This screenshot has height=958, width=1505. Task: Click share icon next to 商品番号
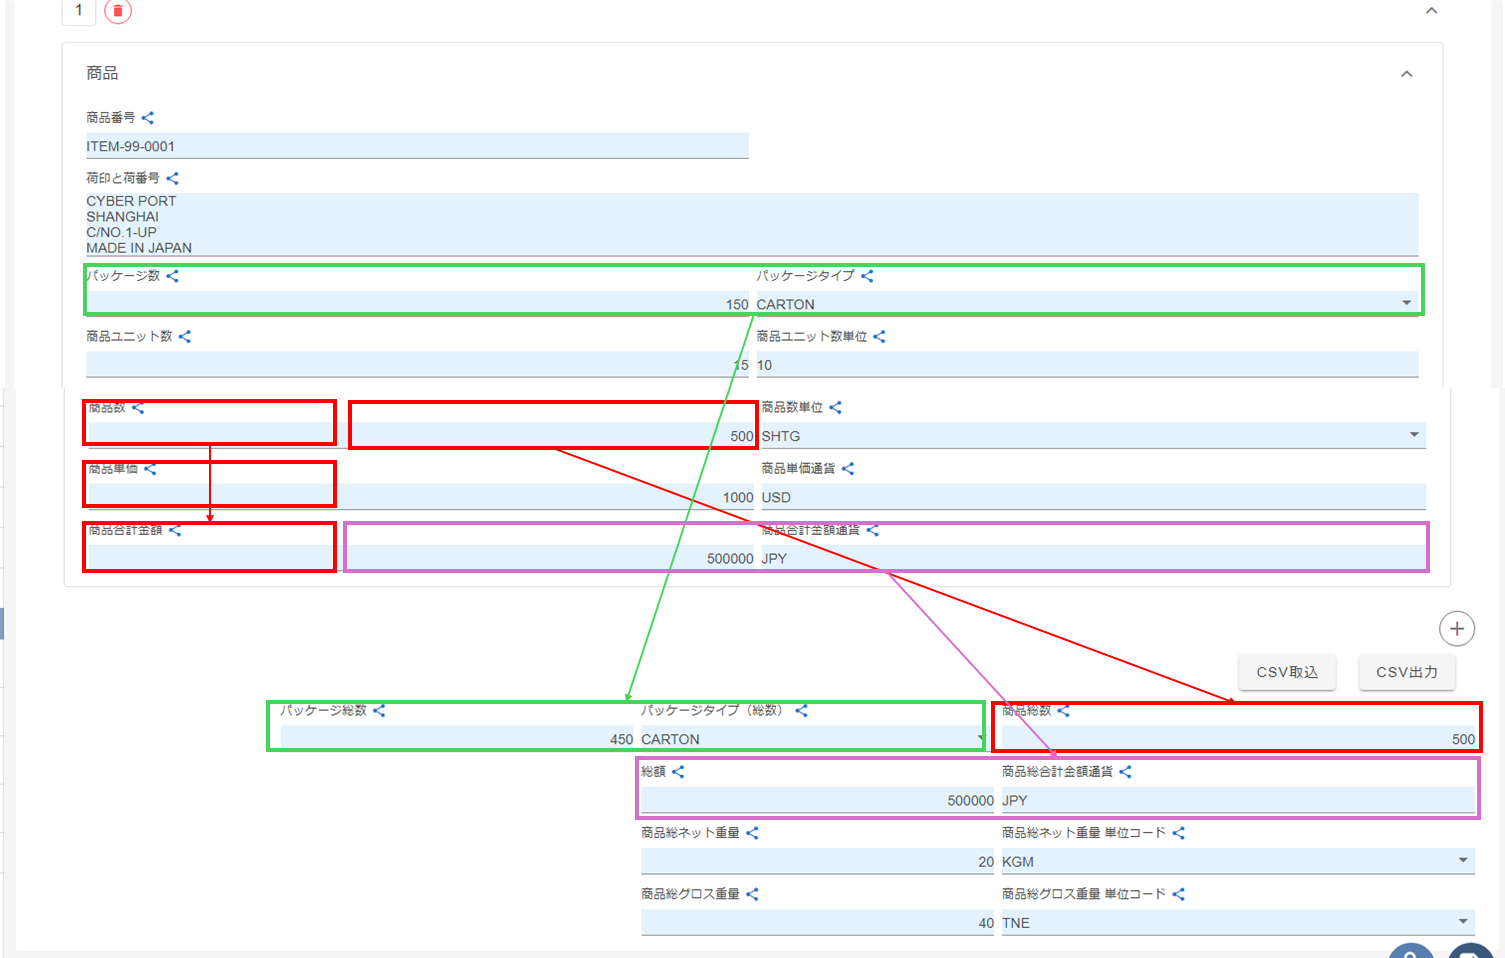[148, 118]
